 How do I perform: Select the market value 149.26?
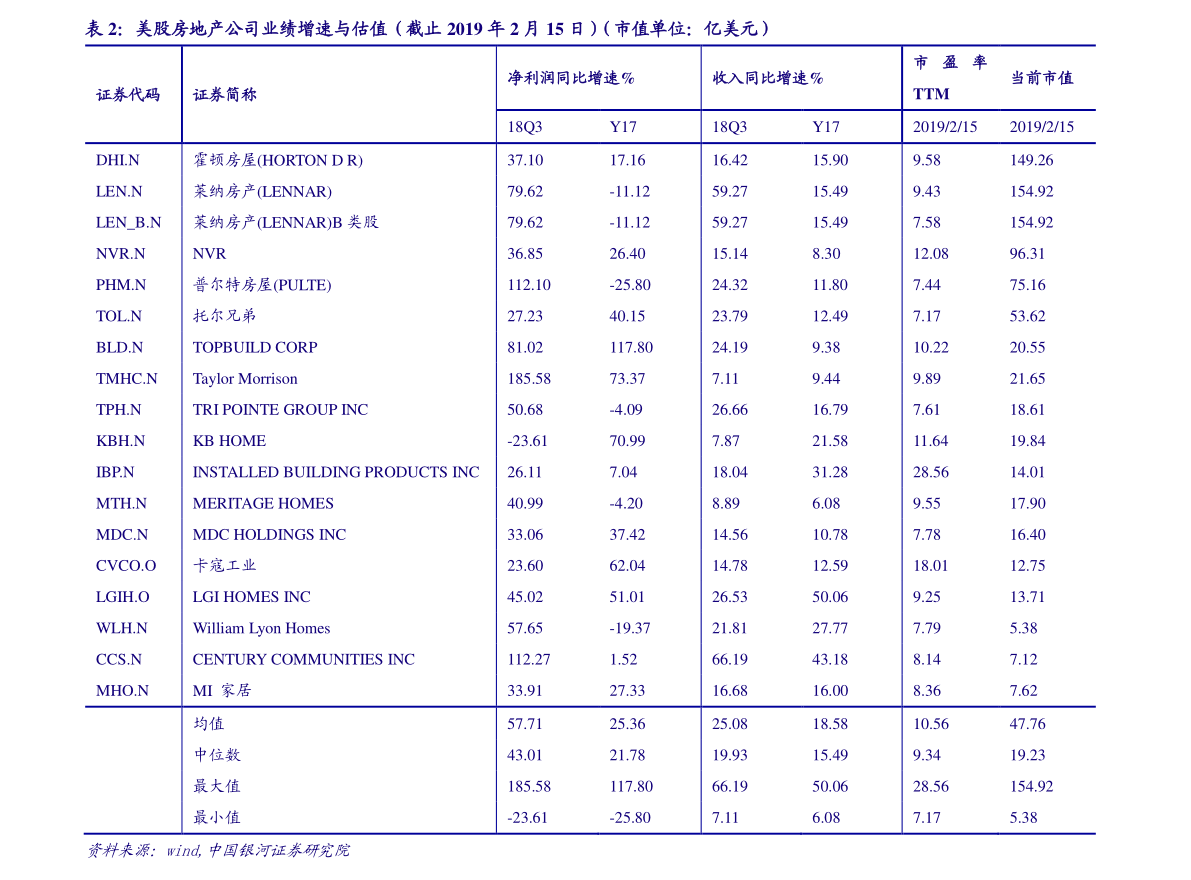click(1031, 160)
